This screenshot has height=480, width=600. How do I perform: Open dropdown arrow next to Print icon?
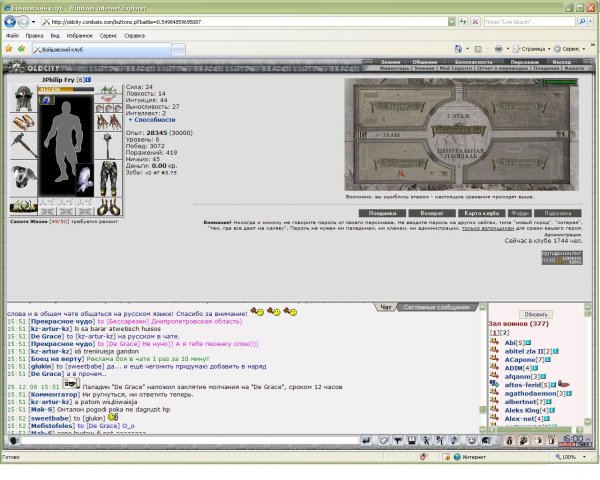click(507, 49)
